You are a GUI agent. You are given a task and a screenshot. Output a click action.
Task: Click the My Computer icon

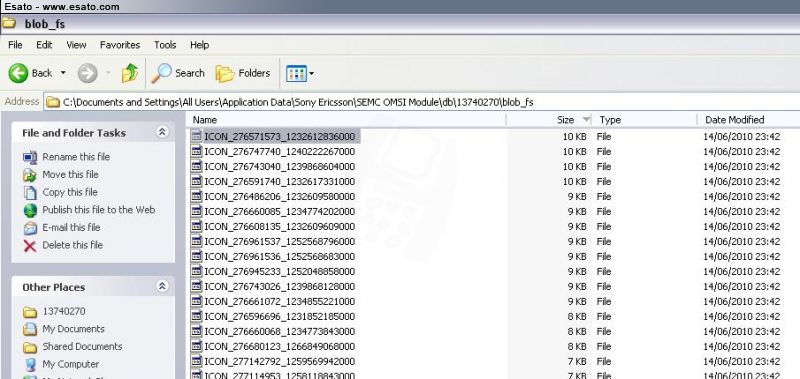[x=30, y=365]
